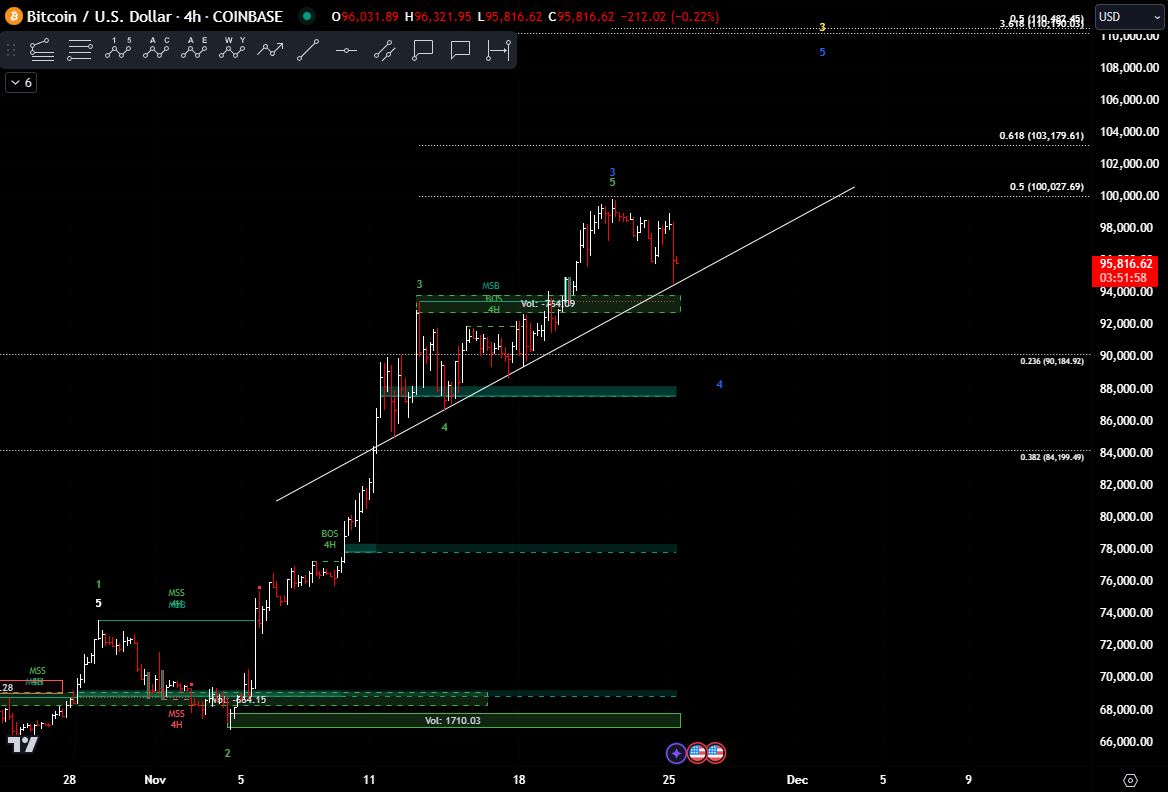Screen dimensions: 1168x792
Task: Select the Trend-Based Fib Extension tool
Action: [x=42, y=51]
